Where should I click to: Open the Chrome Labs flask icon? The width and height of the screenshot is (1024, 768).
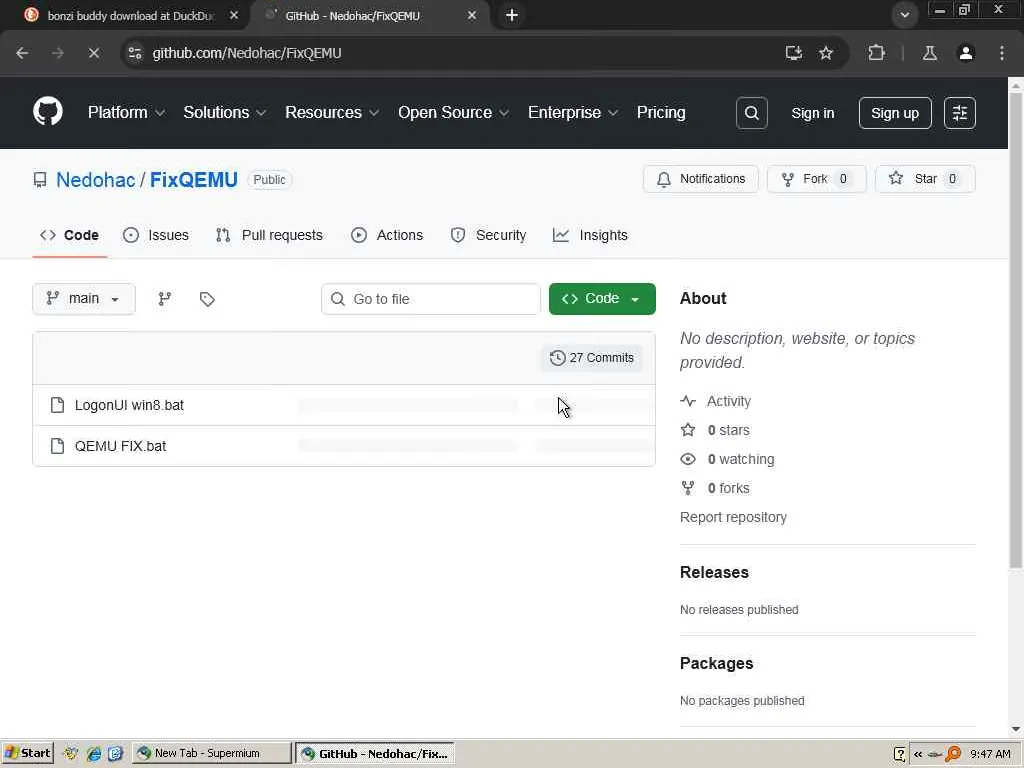coord(930,53)
